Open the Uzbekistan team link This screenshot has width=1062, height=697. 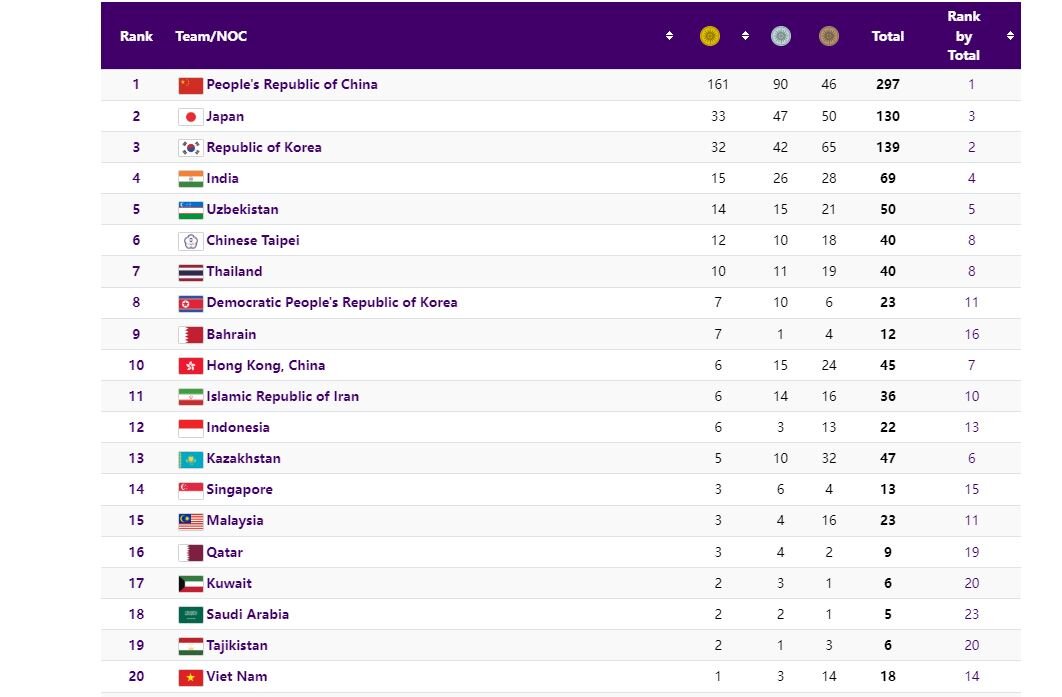242,210
